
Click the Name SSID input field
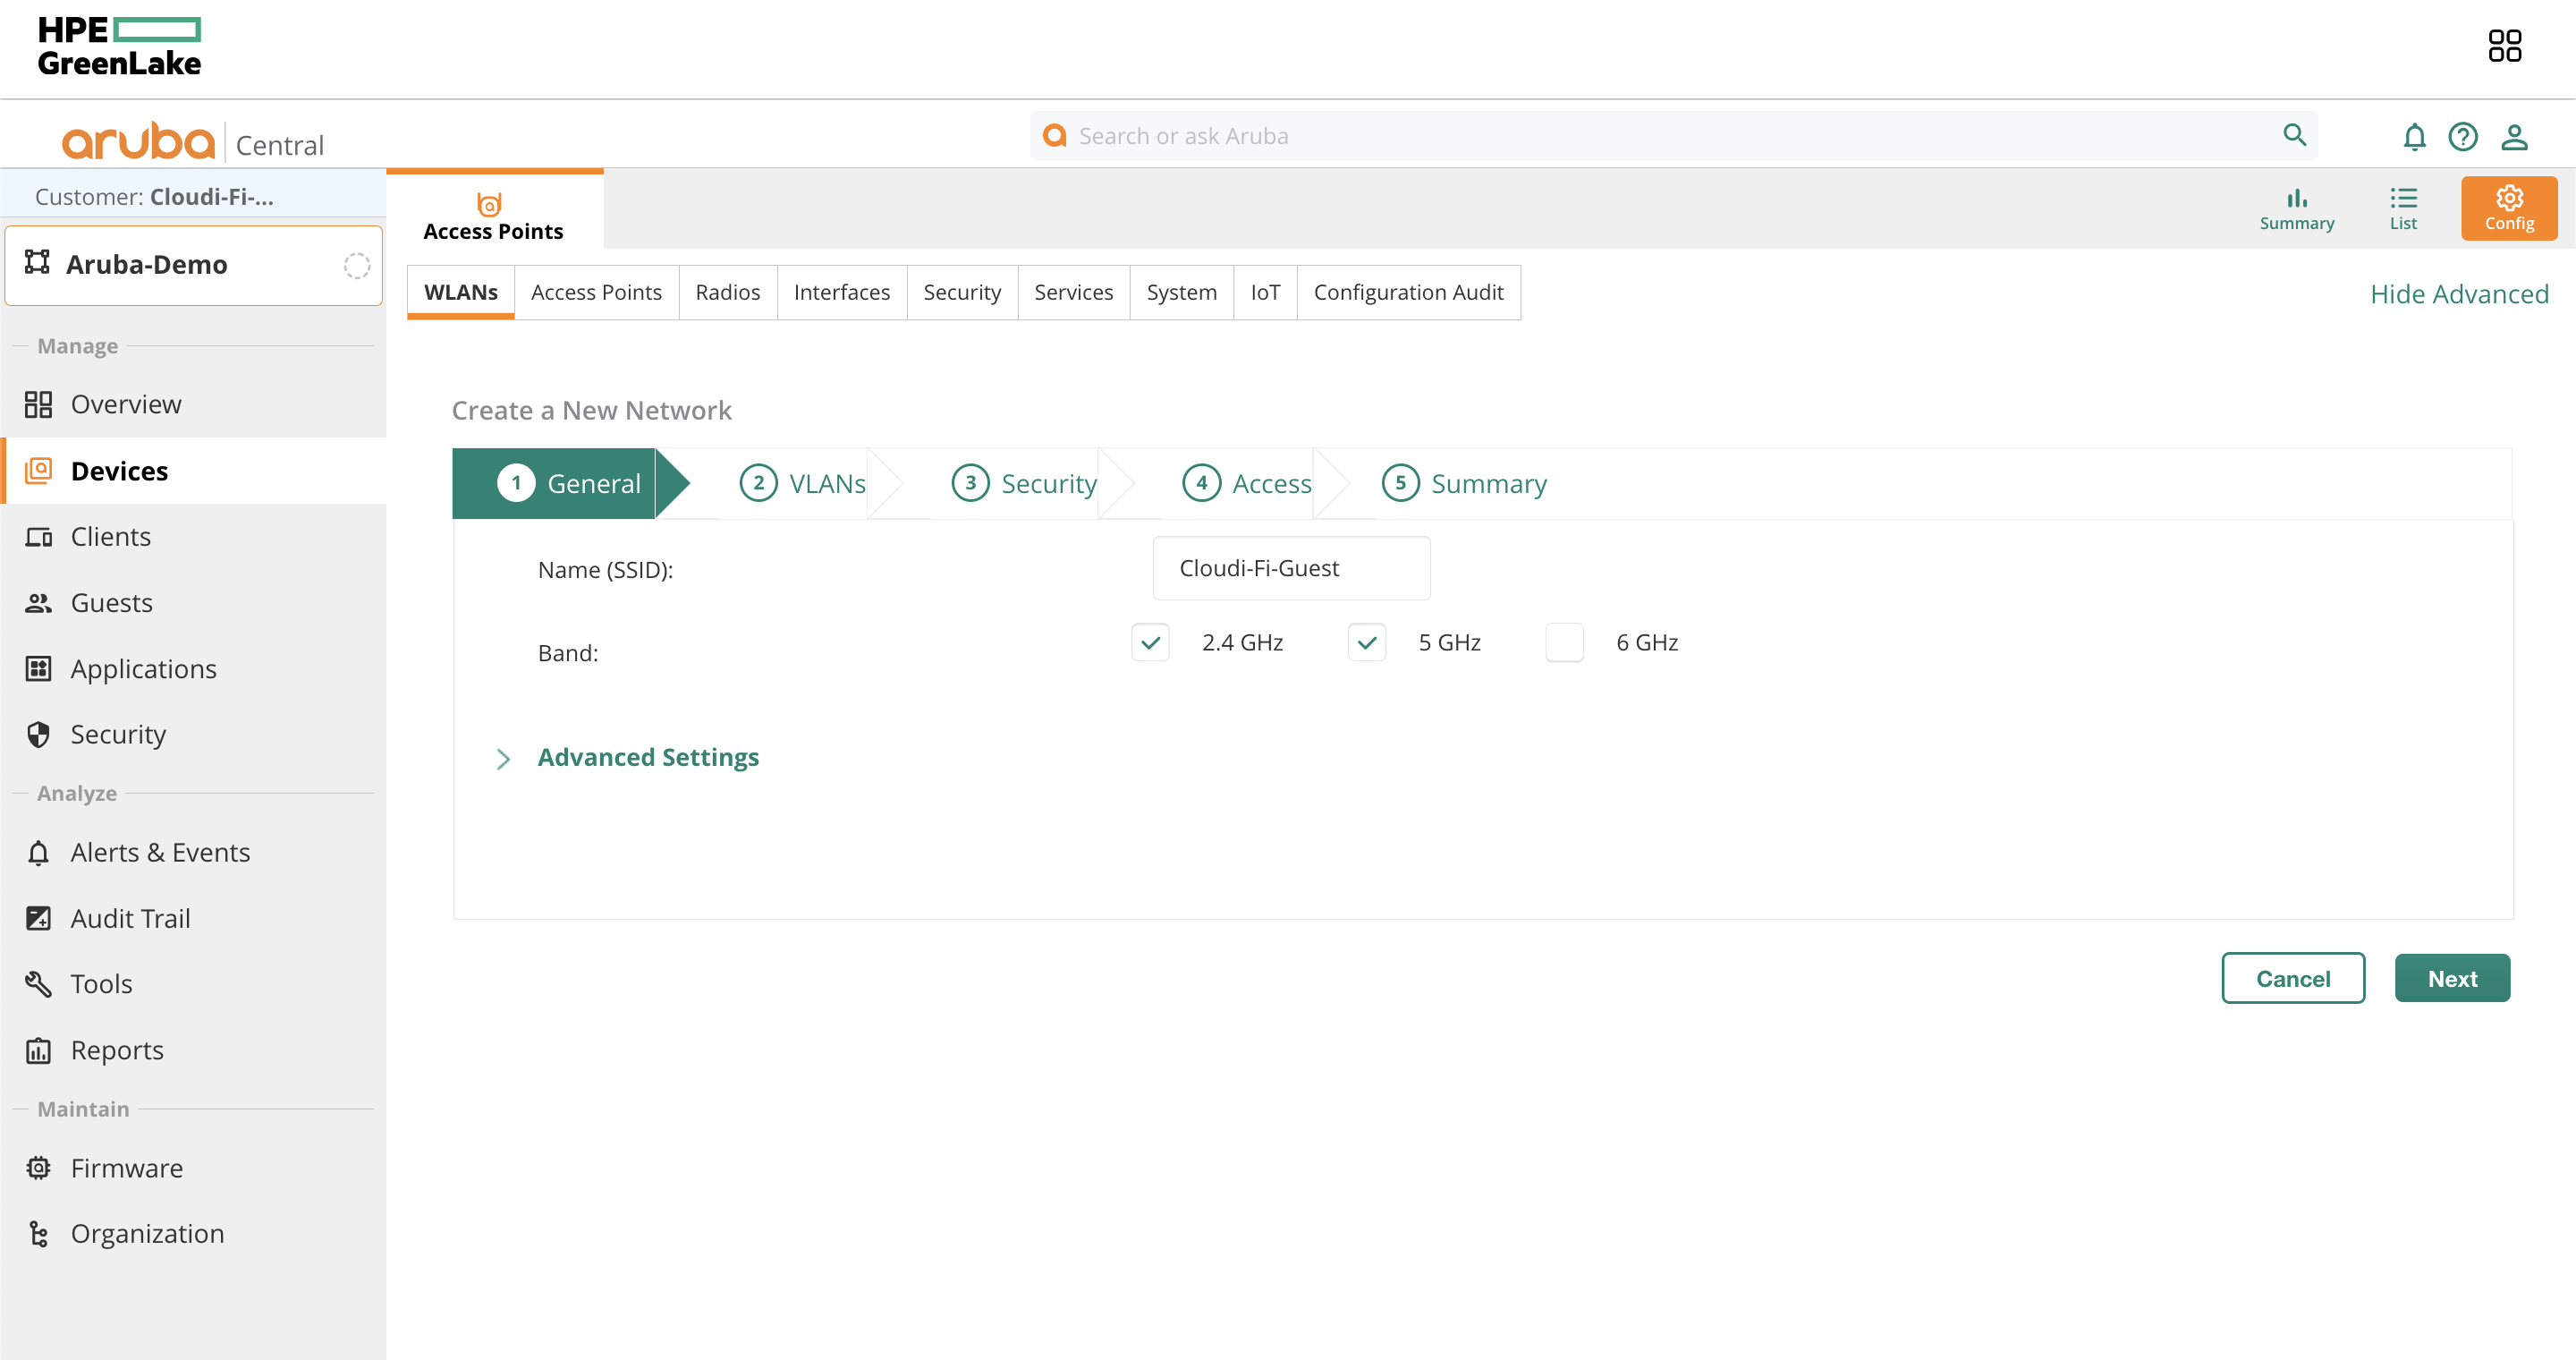[x=1291, y=567]
